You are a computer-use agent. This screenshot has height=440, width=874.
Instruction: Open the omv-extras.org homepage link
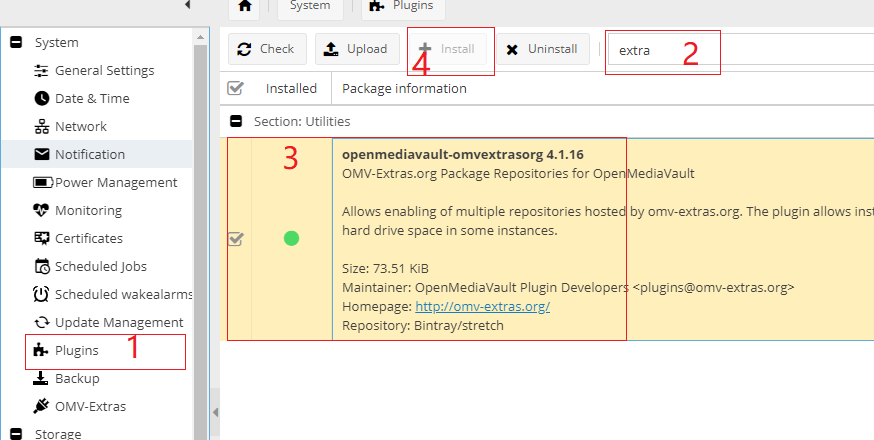point(483,306)
